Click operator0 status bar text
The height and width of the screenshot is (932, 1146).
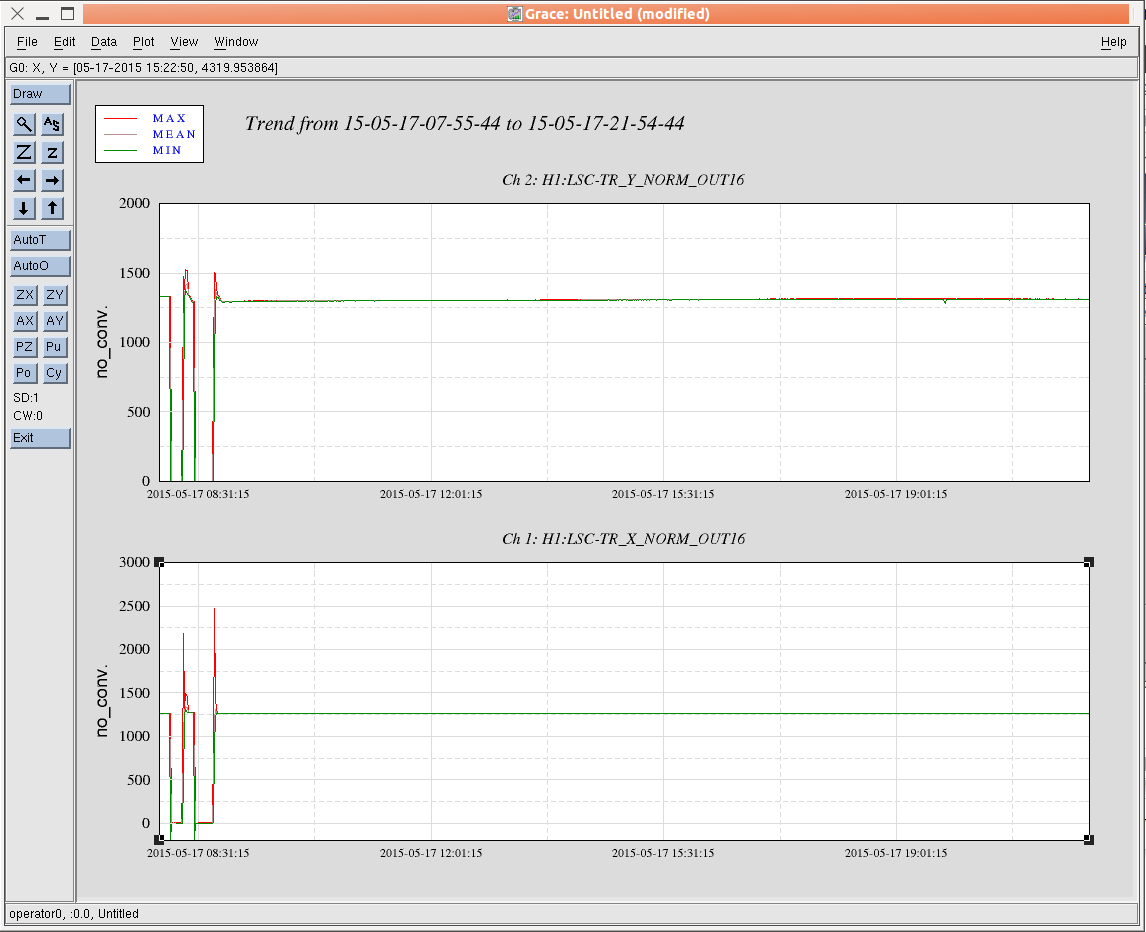[74, 914]
